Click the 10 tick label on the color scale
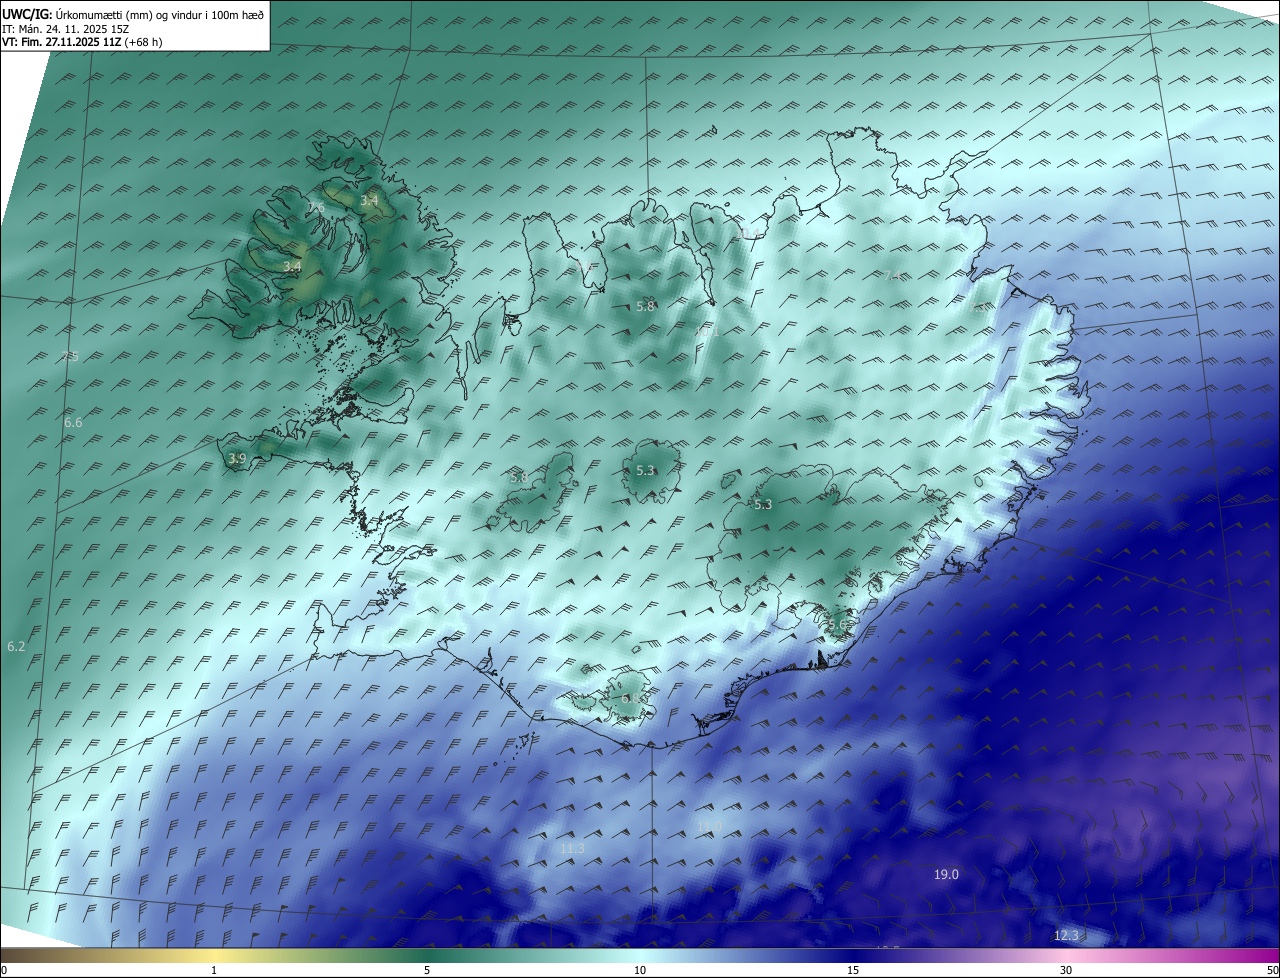The width and height of the screenshot is (1280, 978). (640, 970)
